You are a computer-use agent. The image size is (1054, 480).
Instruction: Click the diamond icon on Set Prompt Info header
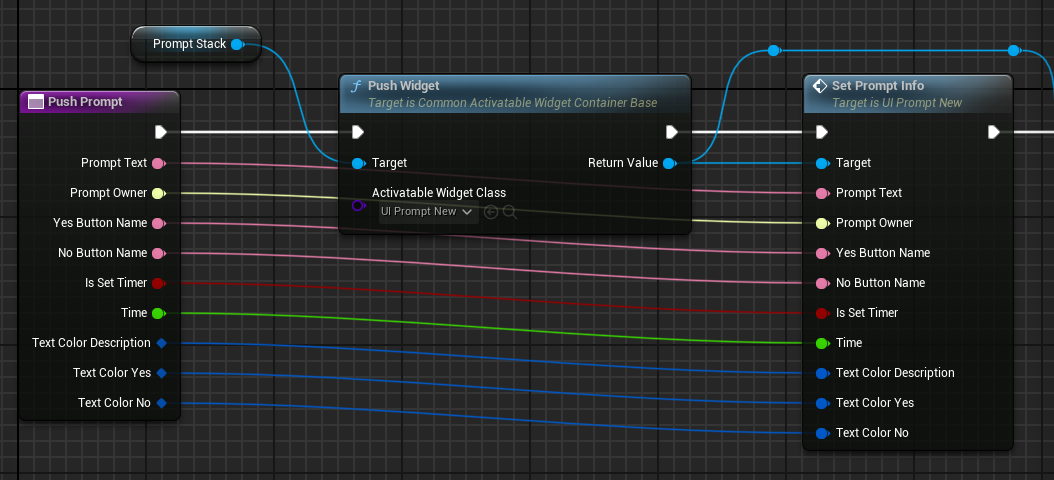[x=819, y=86]
